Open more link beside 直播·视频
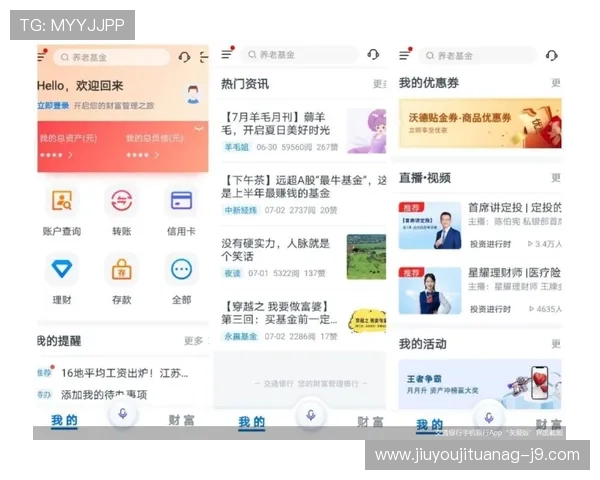The image size is (600, 480). pyautogui.click(x=556, y=178)
